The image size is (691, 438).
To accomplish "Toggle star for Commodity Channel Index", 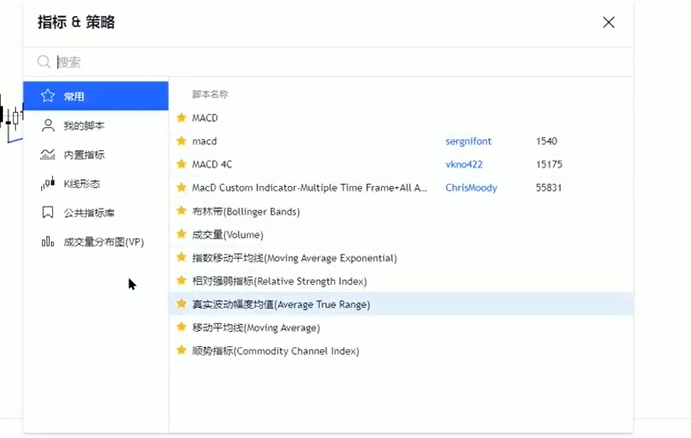I will coord(181,350).
